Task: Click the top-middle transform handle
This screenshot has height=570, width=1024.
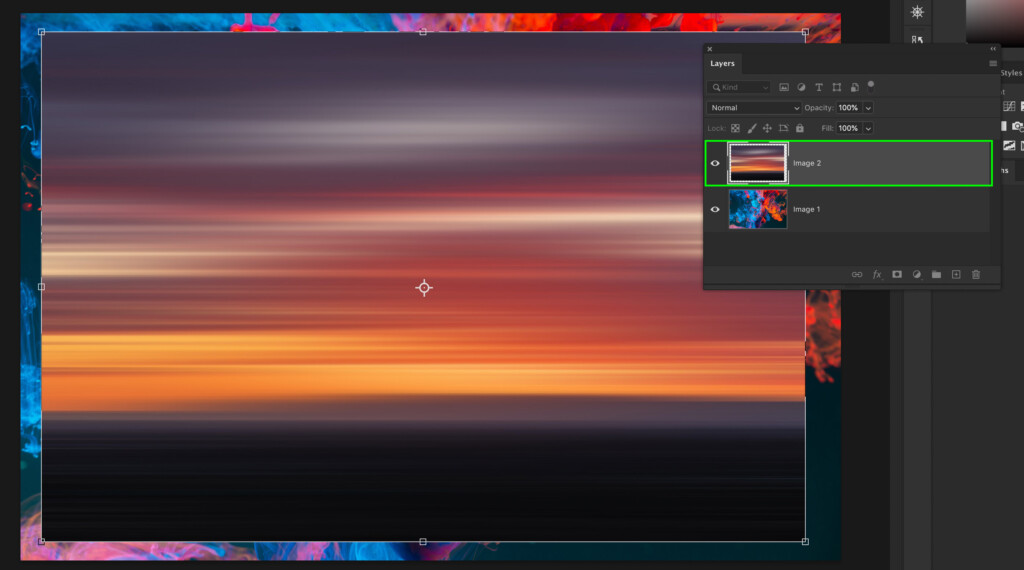Action: click(423, 32)
